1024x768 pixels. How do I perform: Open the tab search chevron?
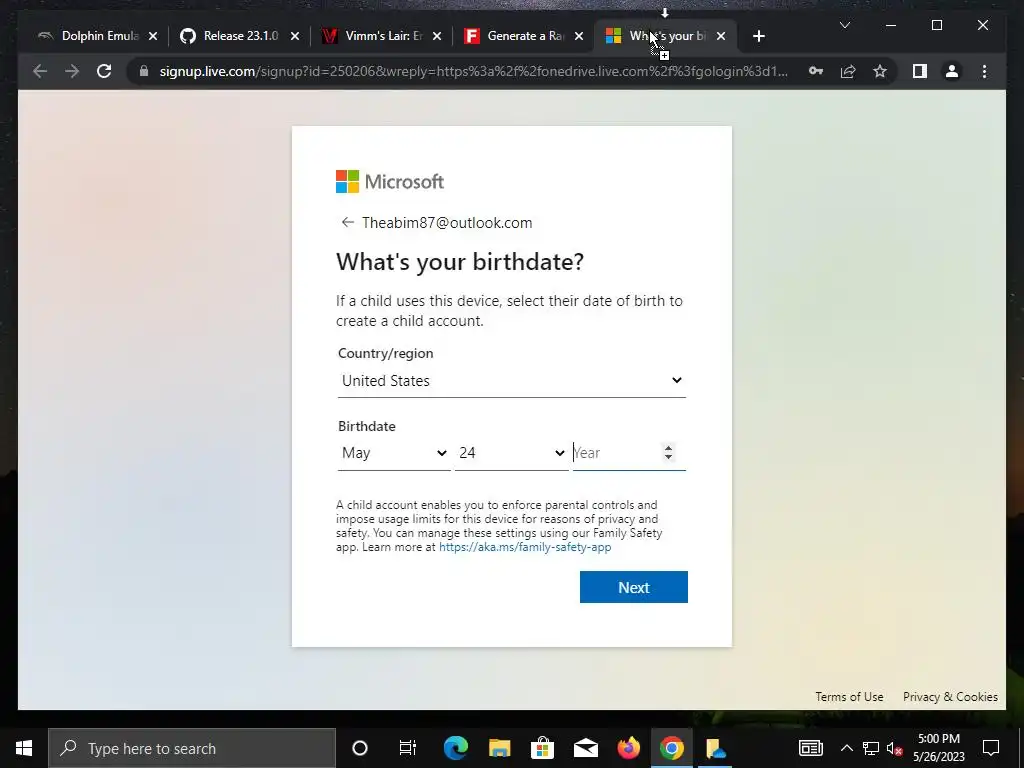[x=844, y=25]
